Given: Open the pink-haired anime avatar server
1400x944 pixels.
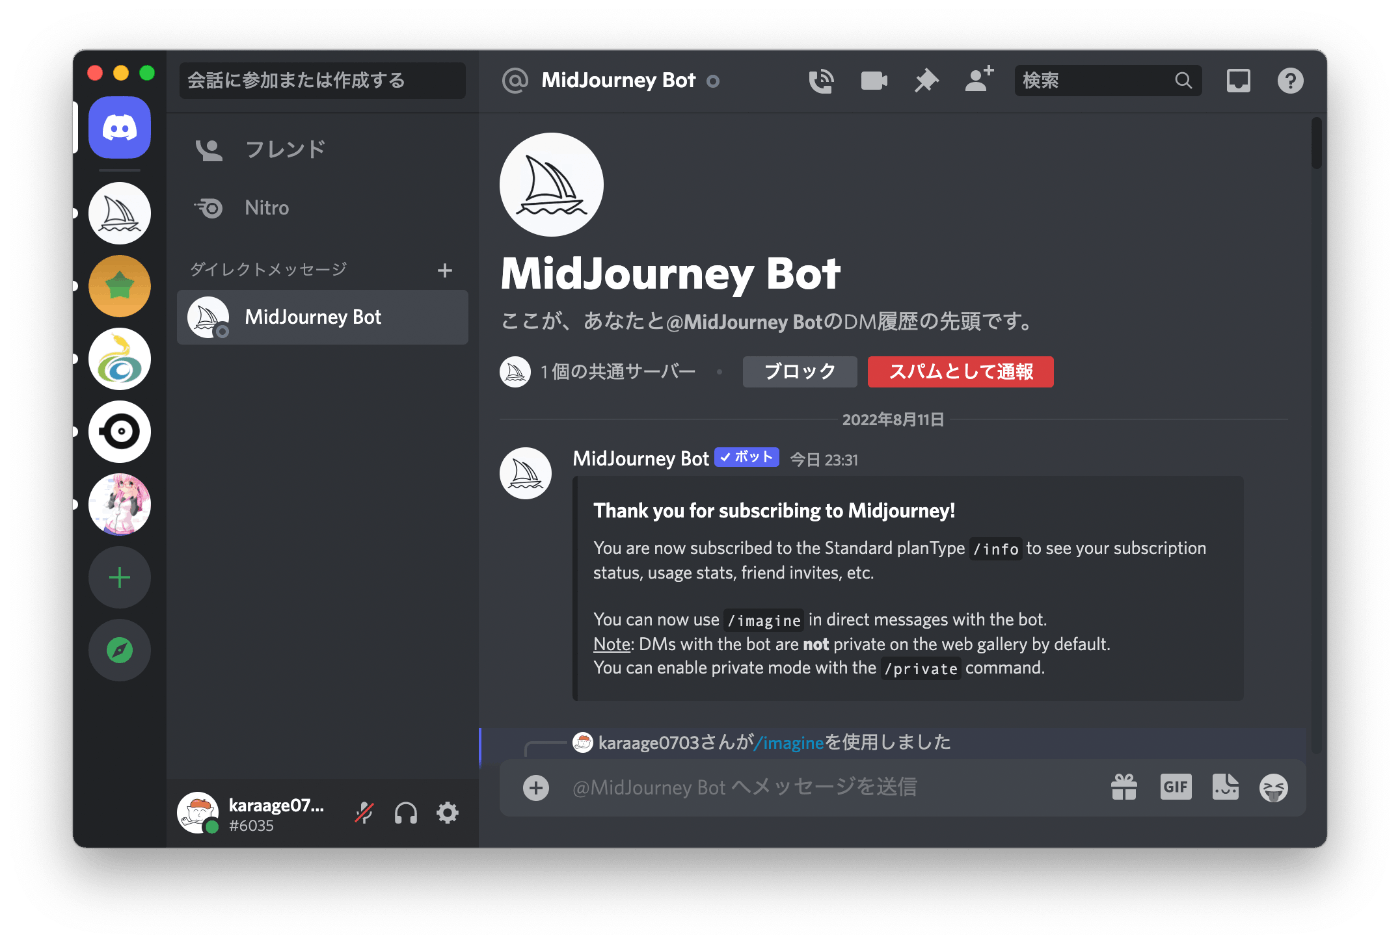Looking at the screenshot, I should (120, 505).
